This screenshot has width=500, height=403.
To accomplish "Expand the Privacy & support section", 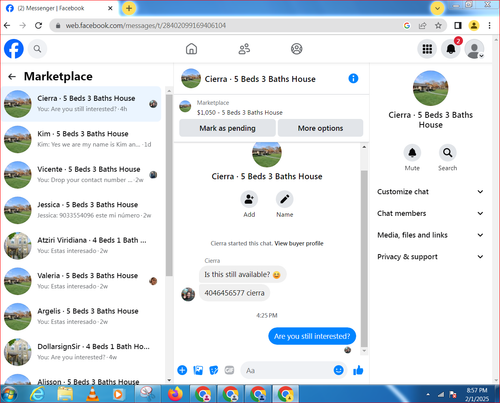I will pos(430,257).
